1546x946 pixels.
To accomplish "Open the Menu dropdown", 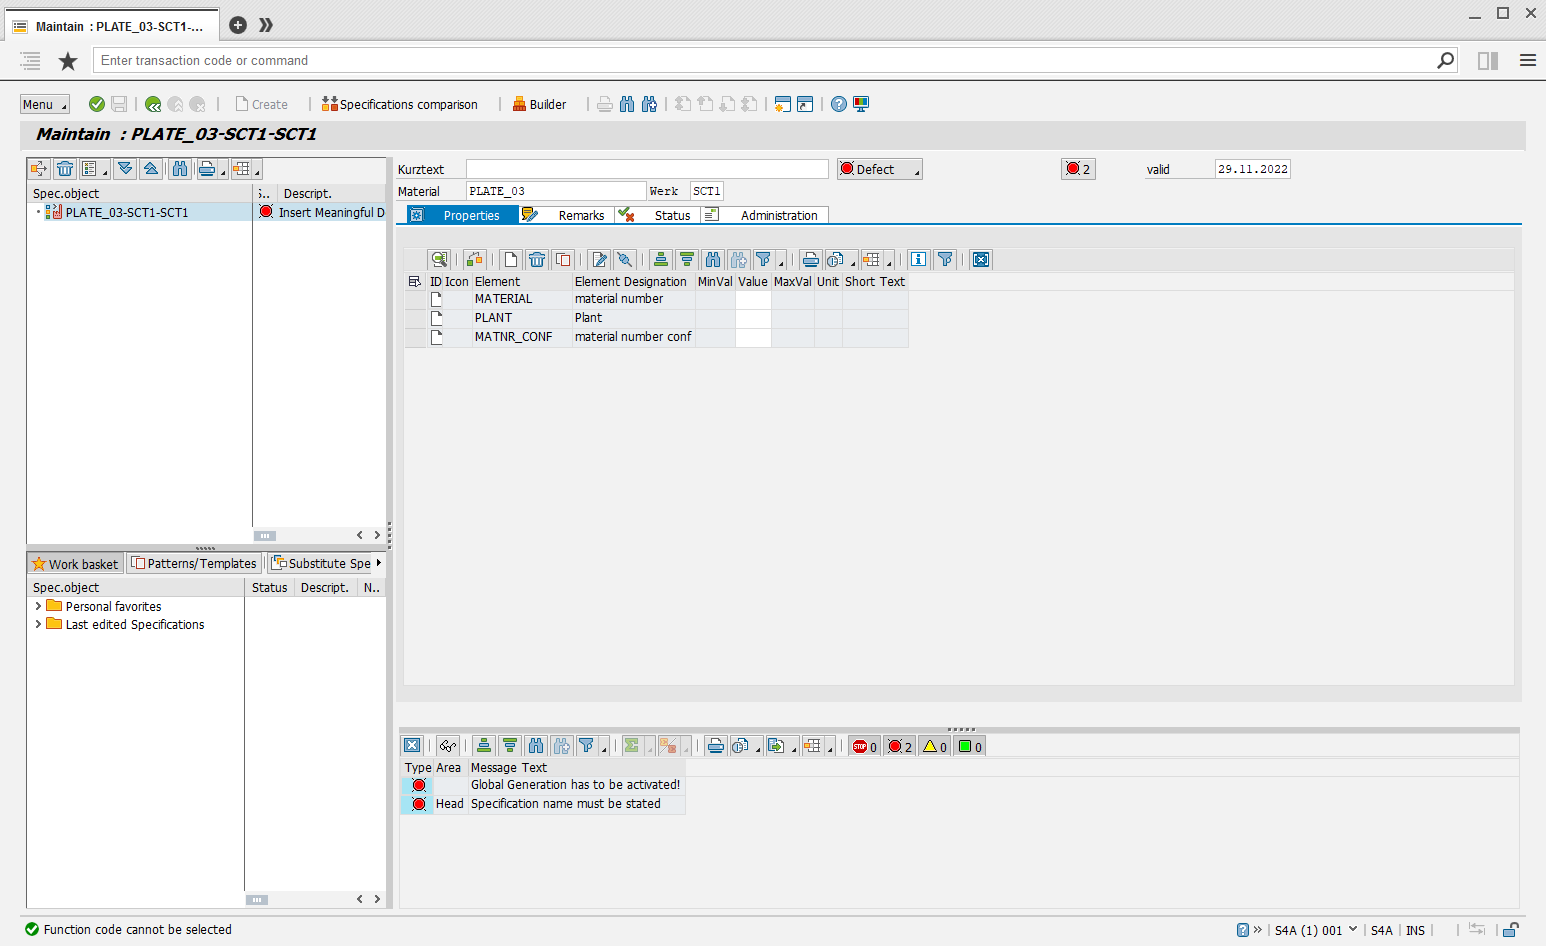I will 44,104.
